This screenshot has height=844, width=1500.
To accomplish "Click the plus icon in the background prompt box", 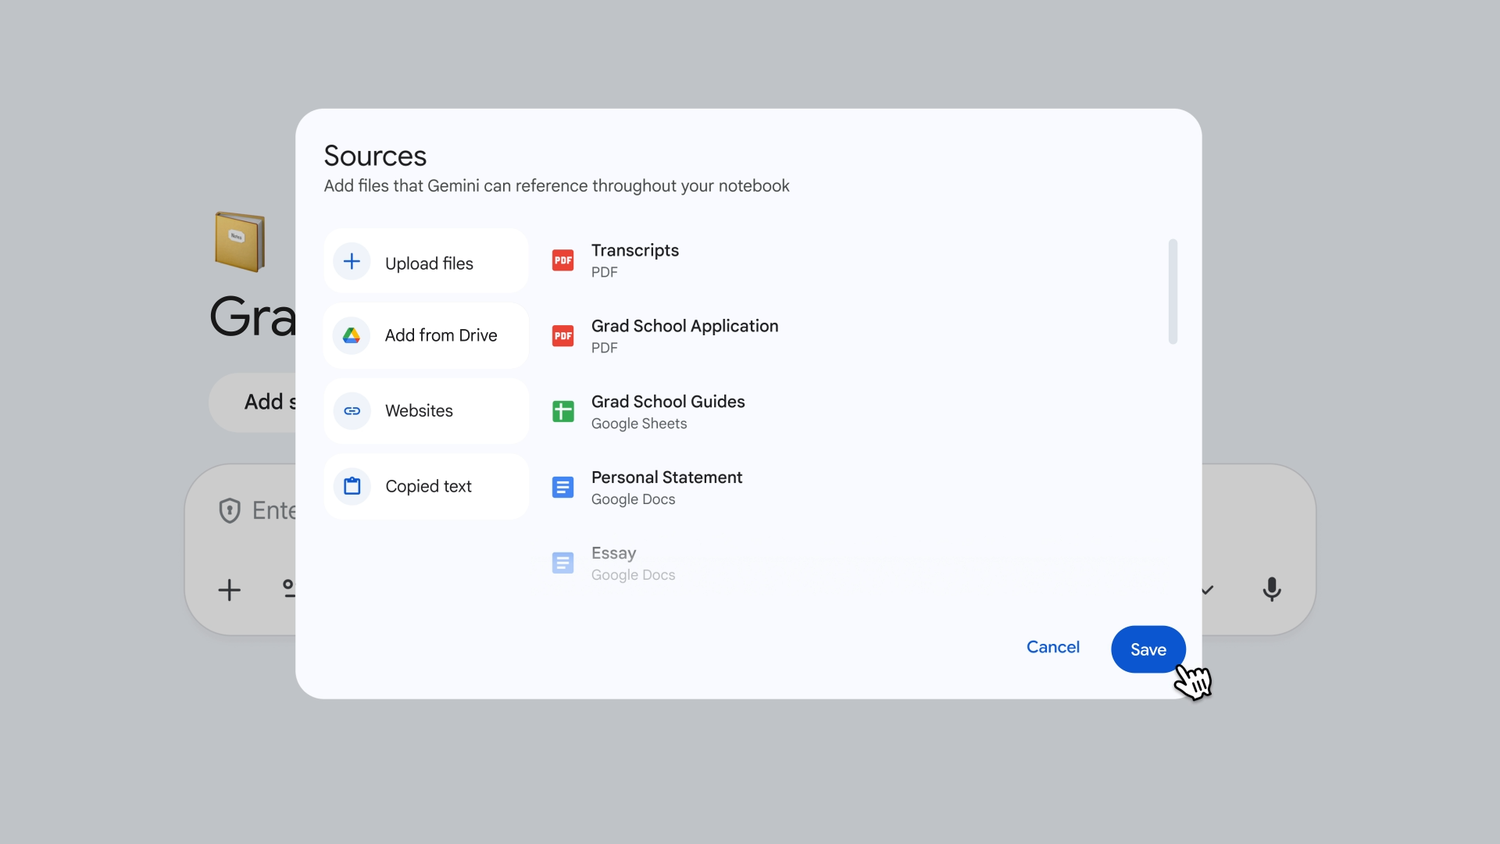I will [229, 590].
